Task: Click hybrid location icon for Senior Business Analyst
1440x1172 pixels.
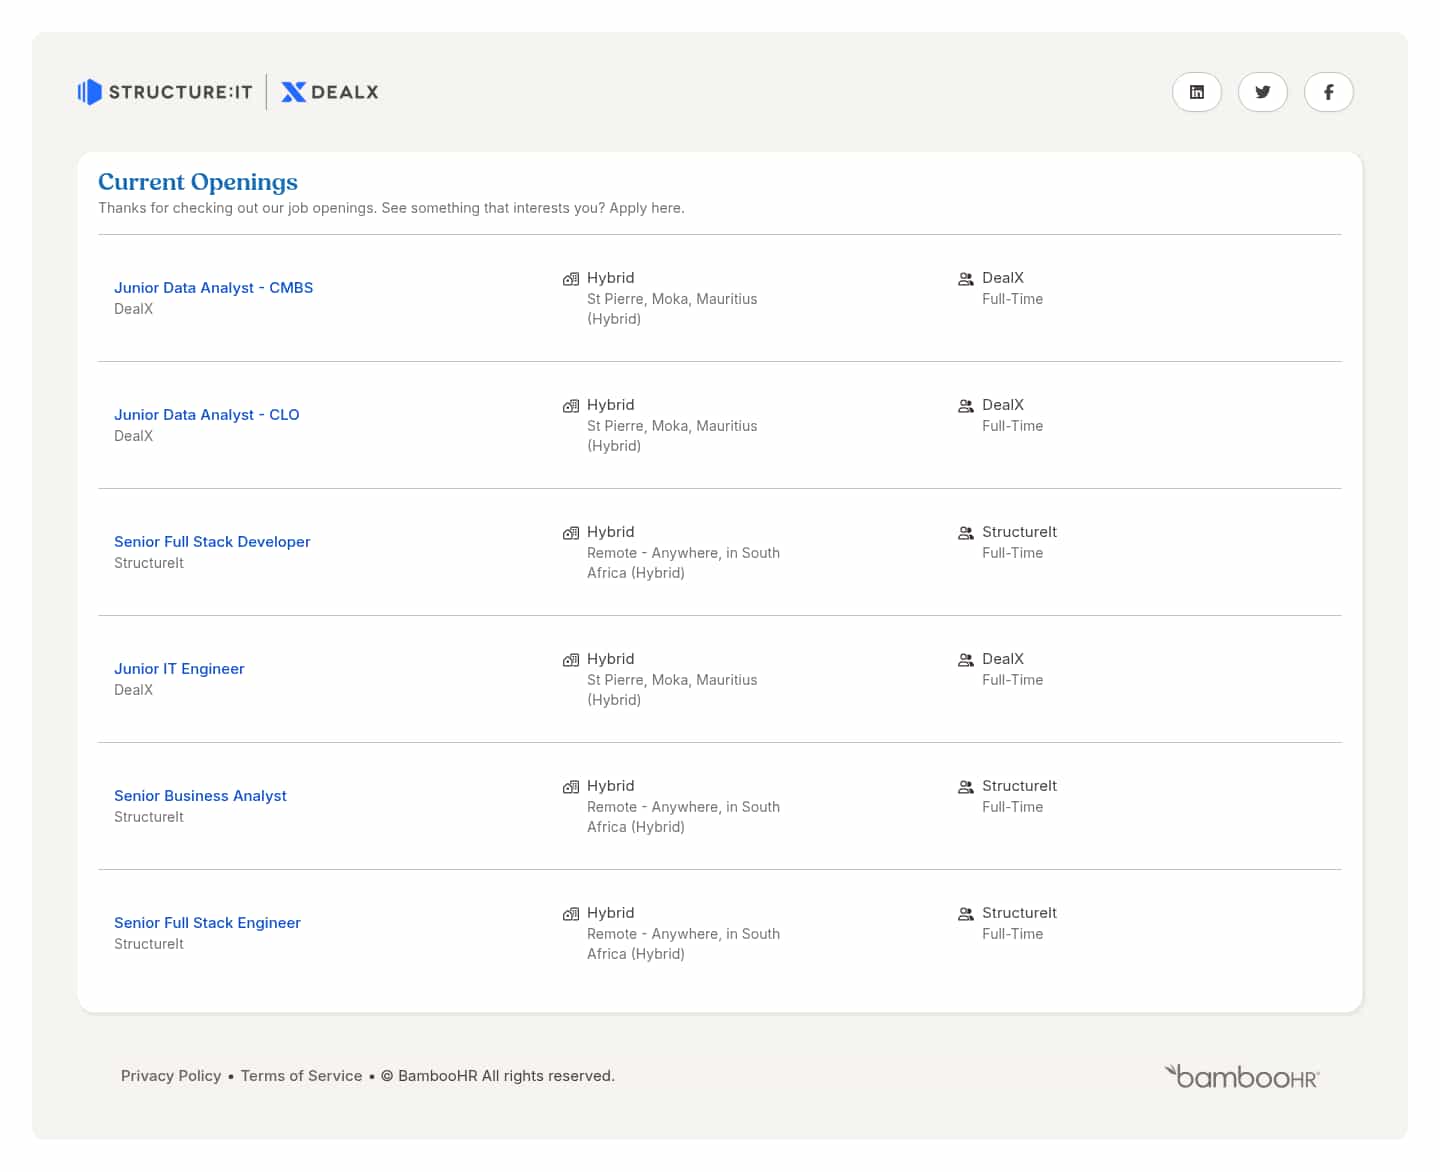Action: tap(571, 787)
